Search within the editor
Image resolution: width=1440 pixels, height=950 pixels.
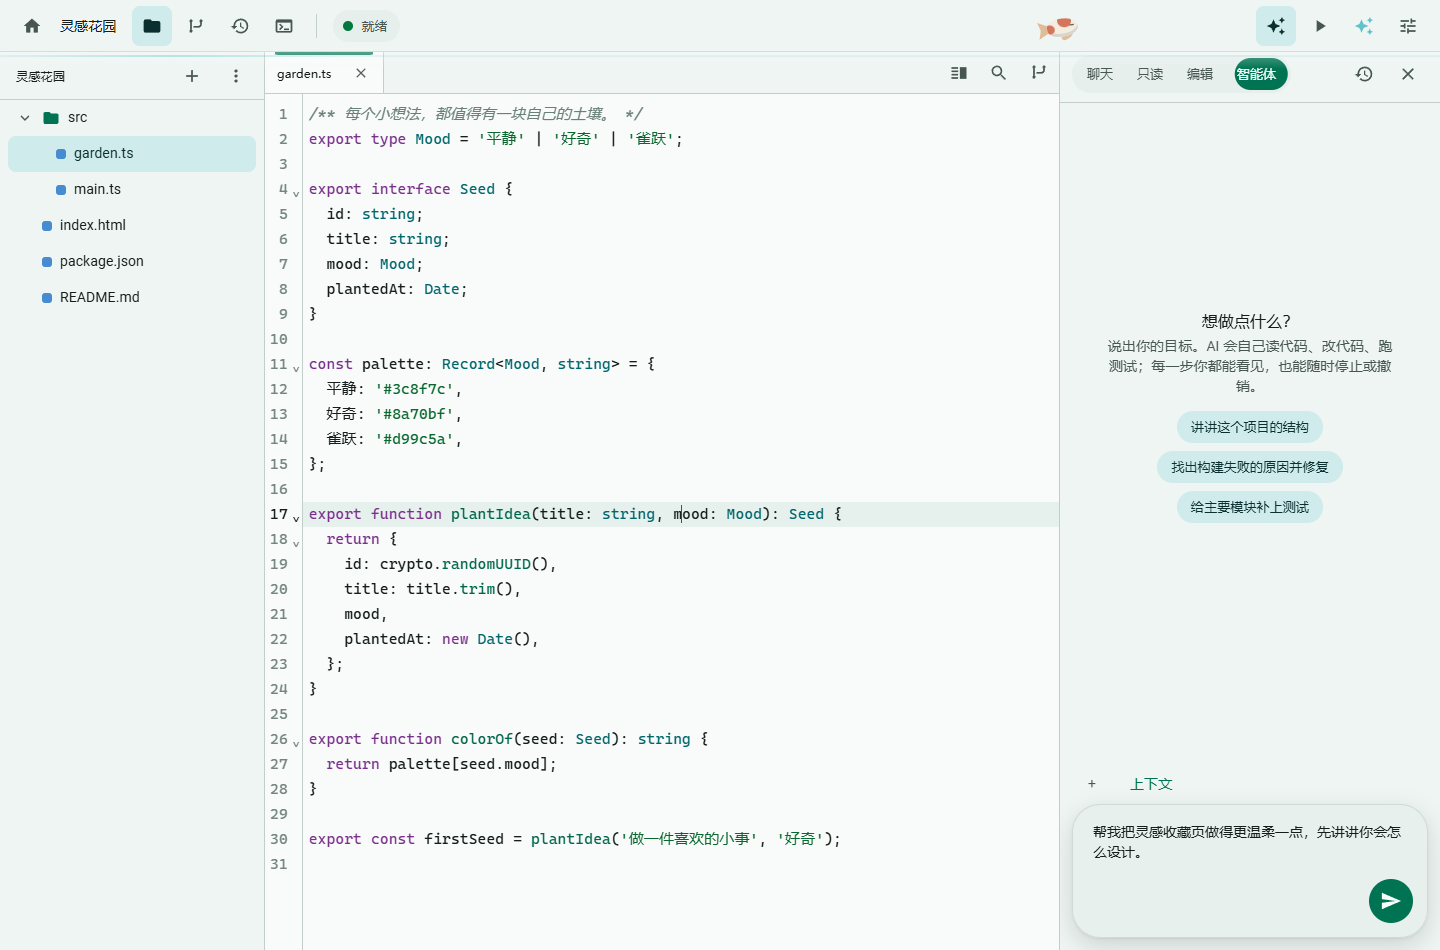999,73
